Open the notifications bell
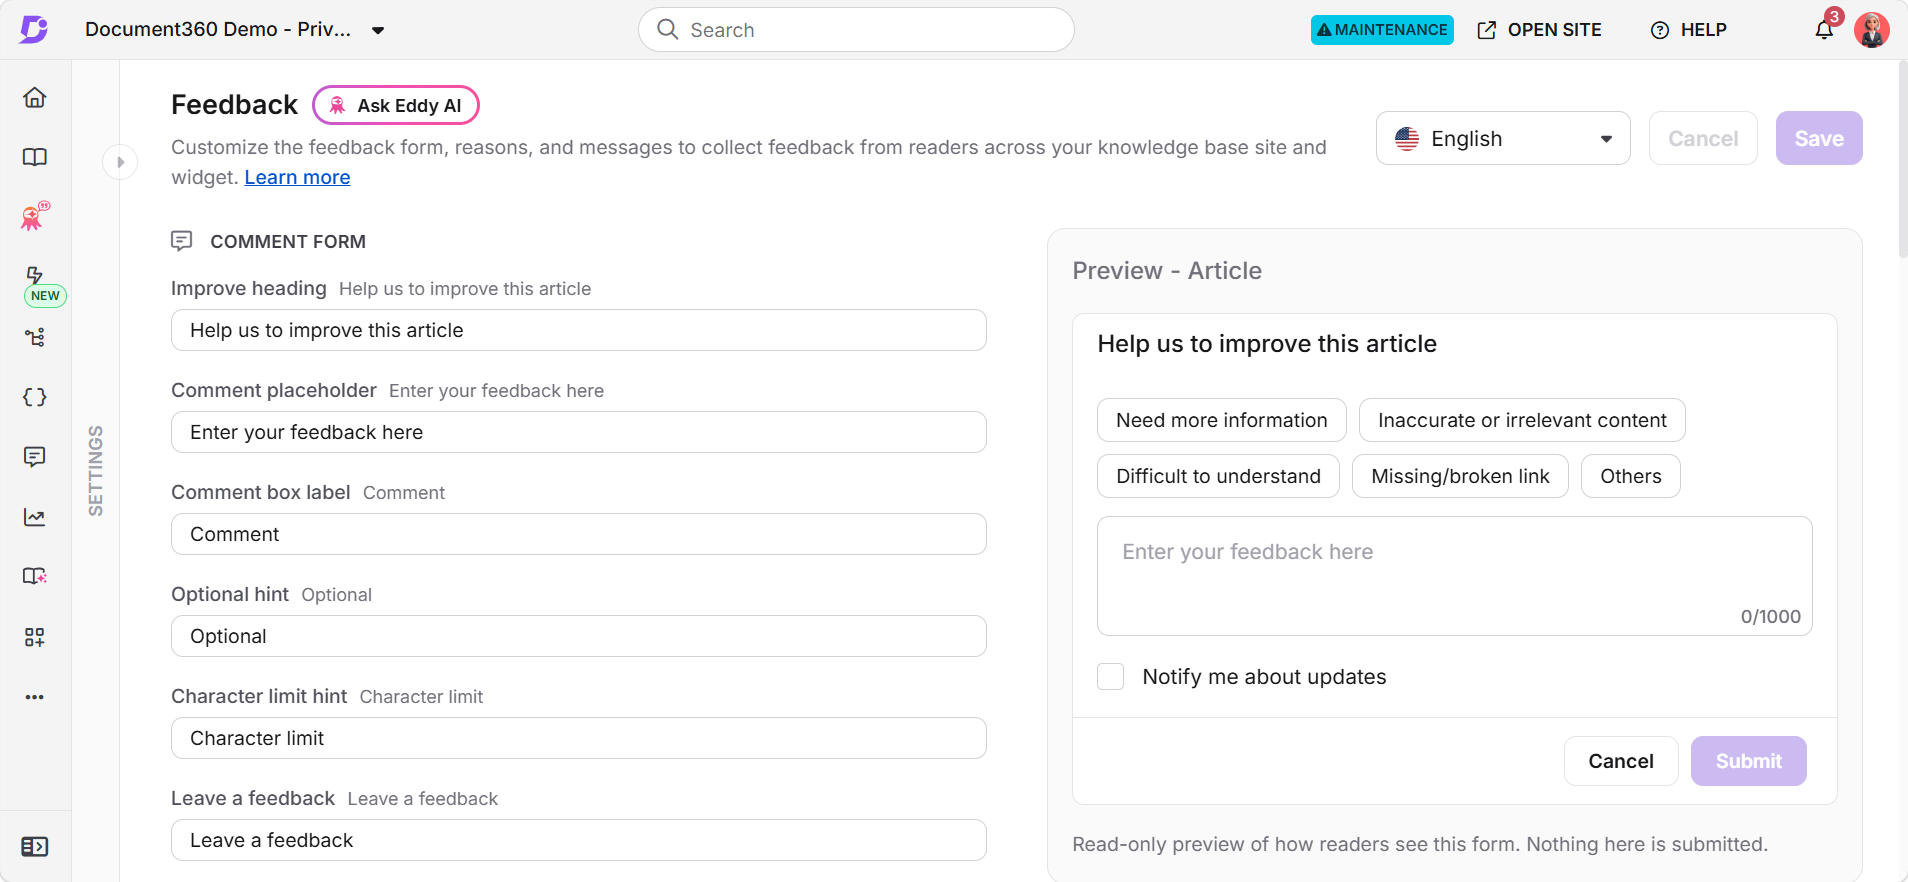Screen dimensions: 1908x882 tap(1825, 29)
